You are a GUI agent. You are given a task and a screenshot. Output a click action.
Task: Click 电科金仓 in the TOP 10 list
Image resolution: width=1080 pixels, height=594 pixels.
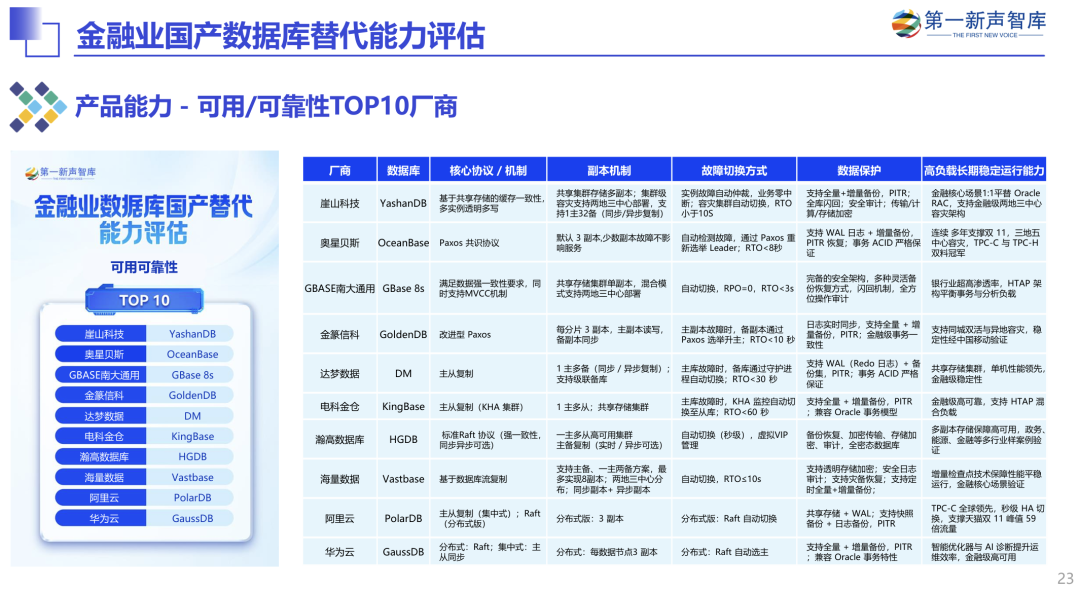101,436
